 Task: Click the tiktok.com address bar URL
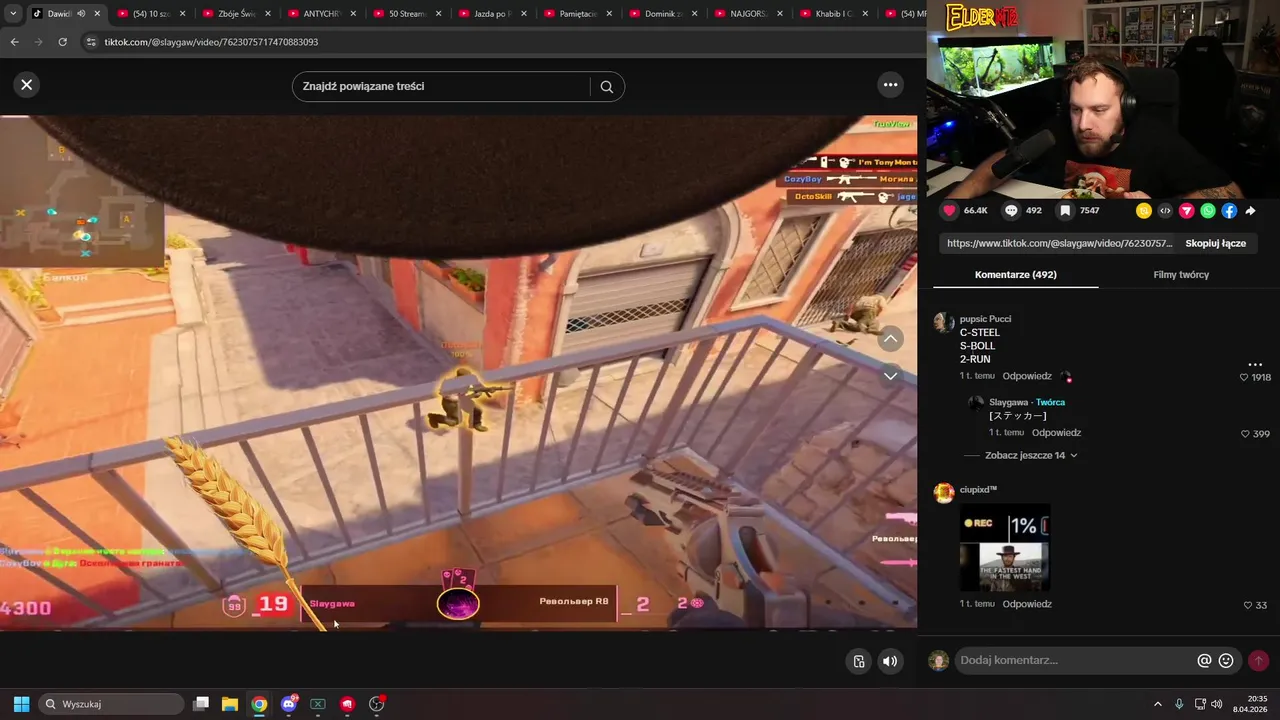[x=211, y=42]
